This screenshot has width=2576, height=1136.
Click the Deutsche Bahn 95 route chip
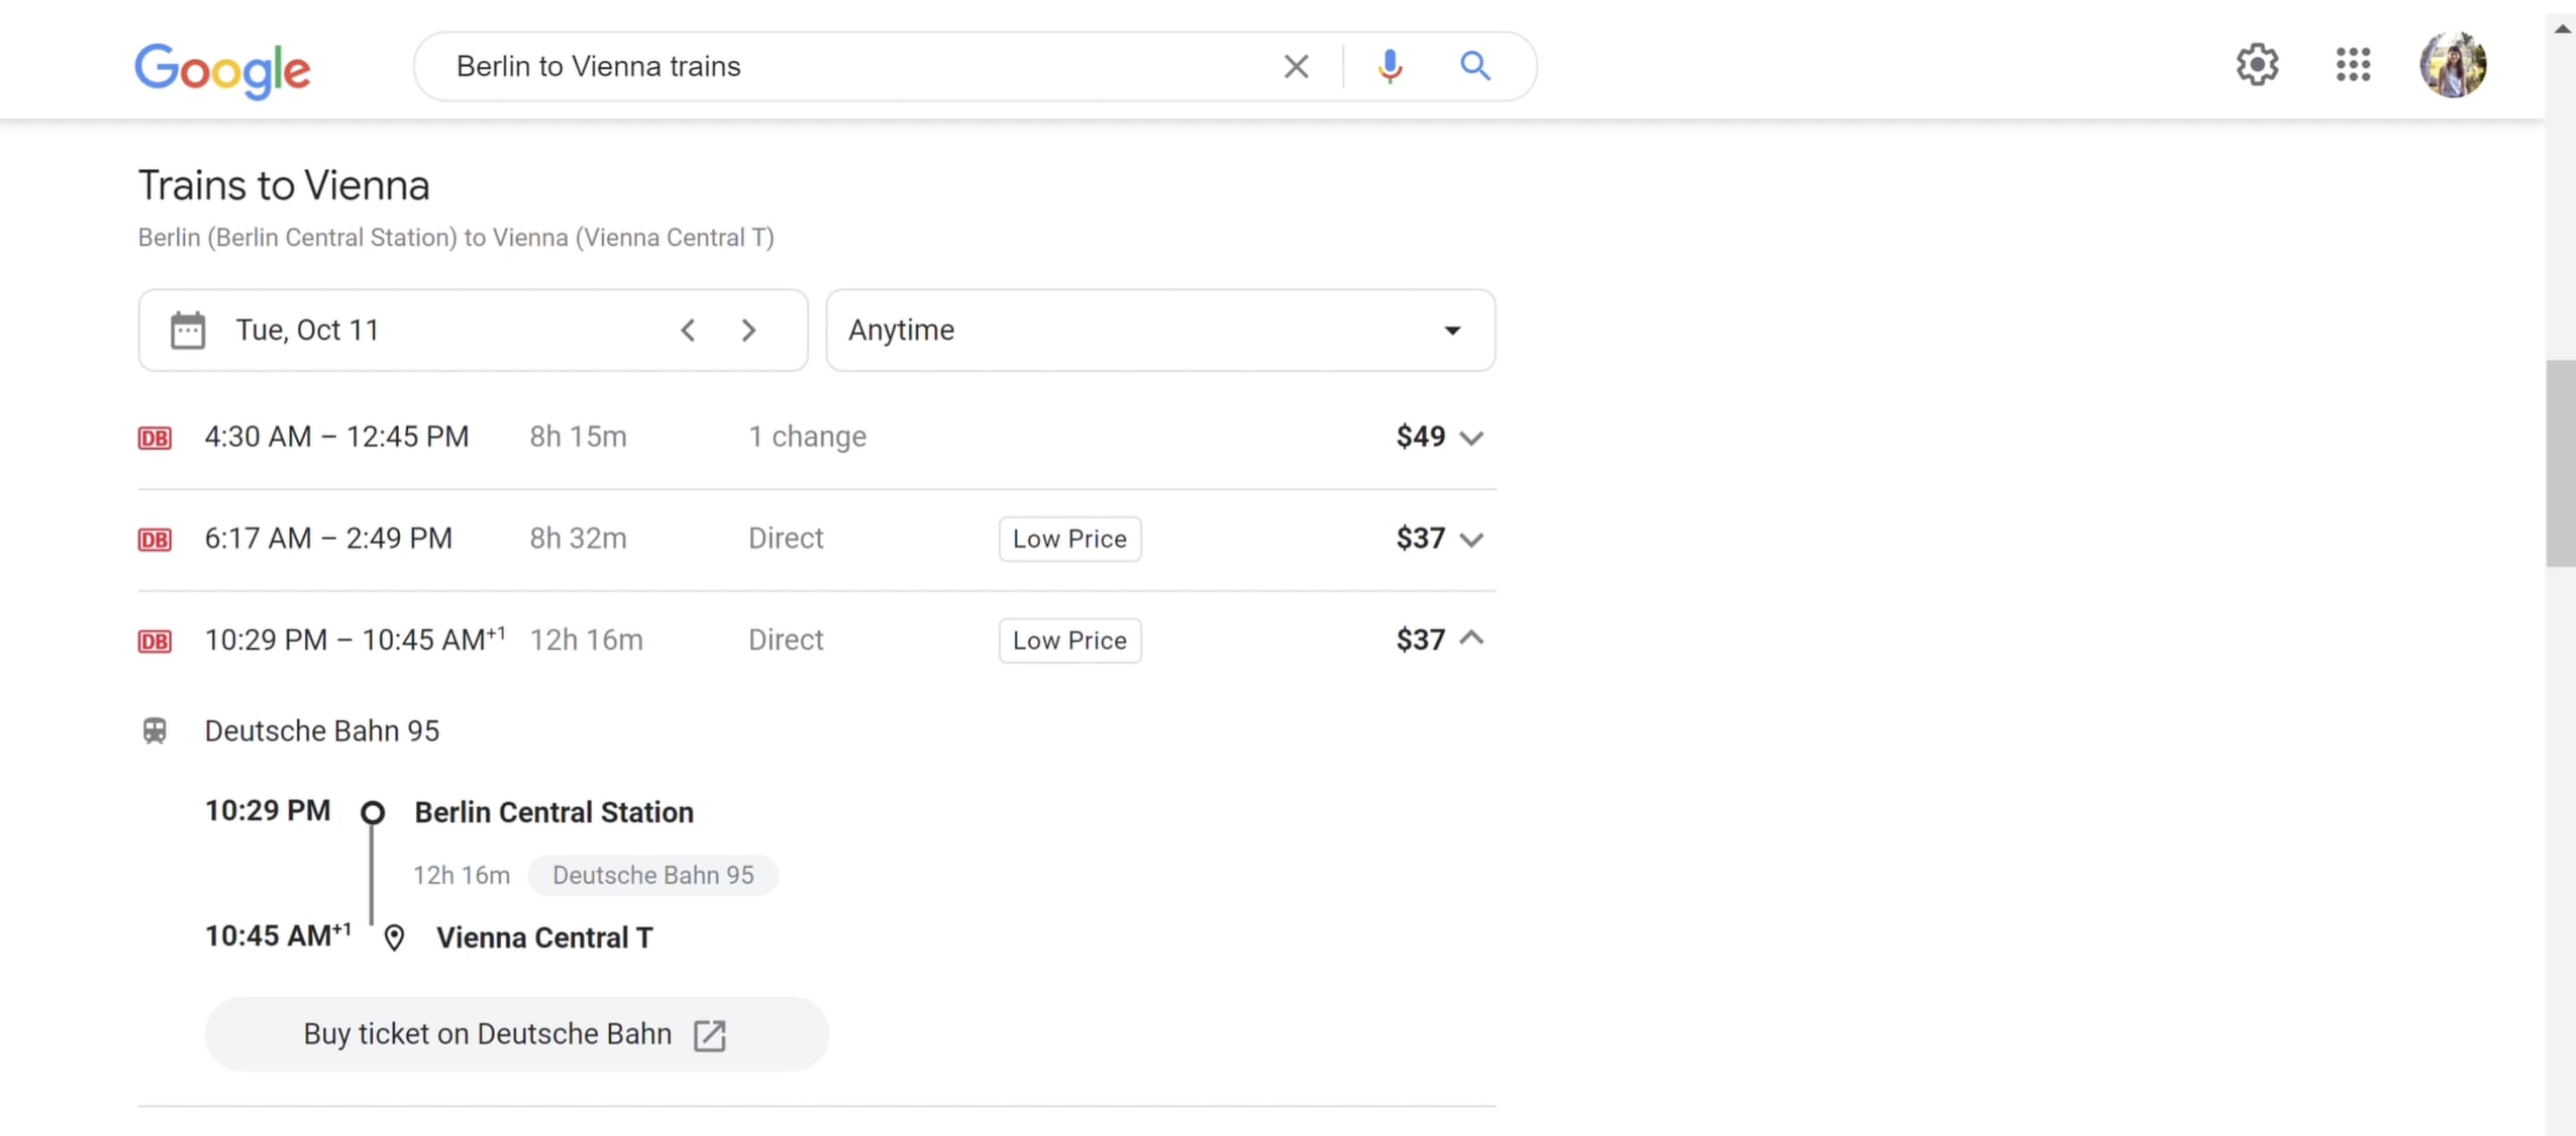coord(653,874)
